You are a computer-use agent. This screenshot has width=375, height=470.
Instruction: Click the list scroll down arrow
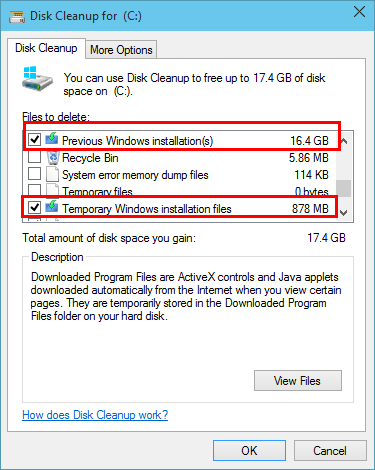(x=344, y=212)
